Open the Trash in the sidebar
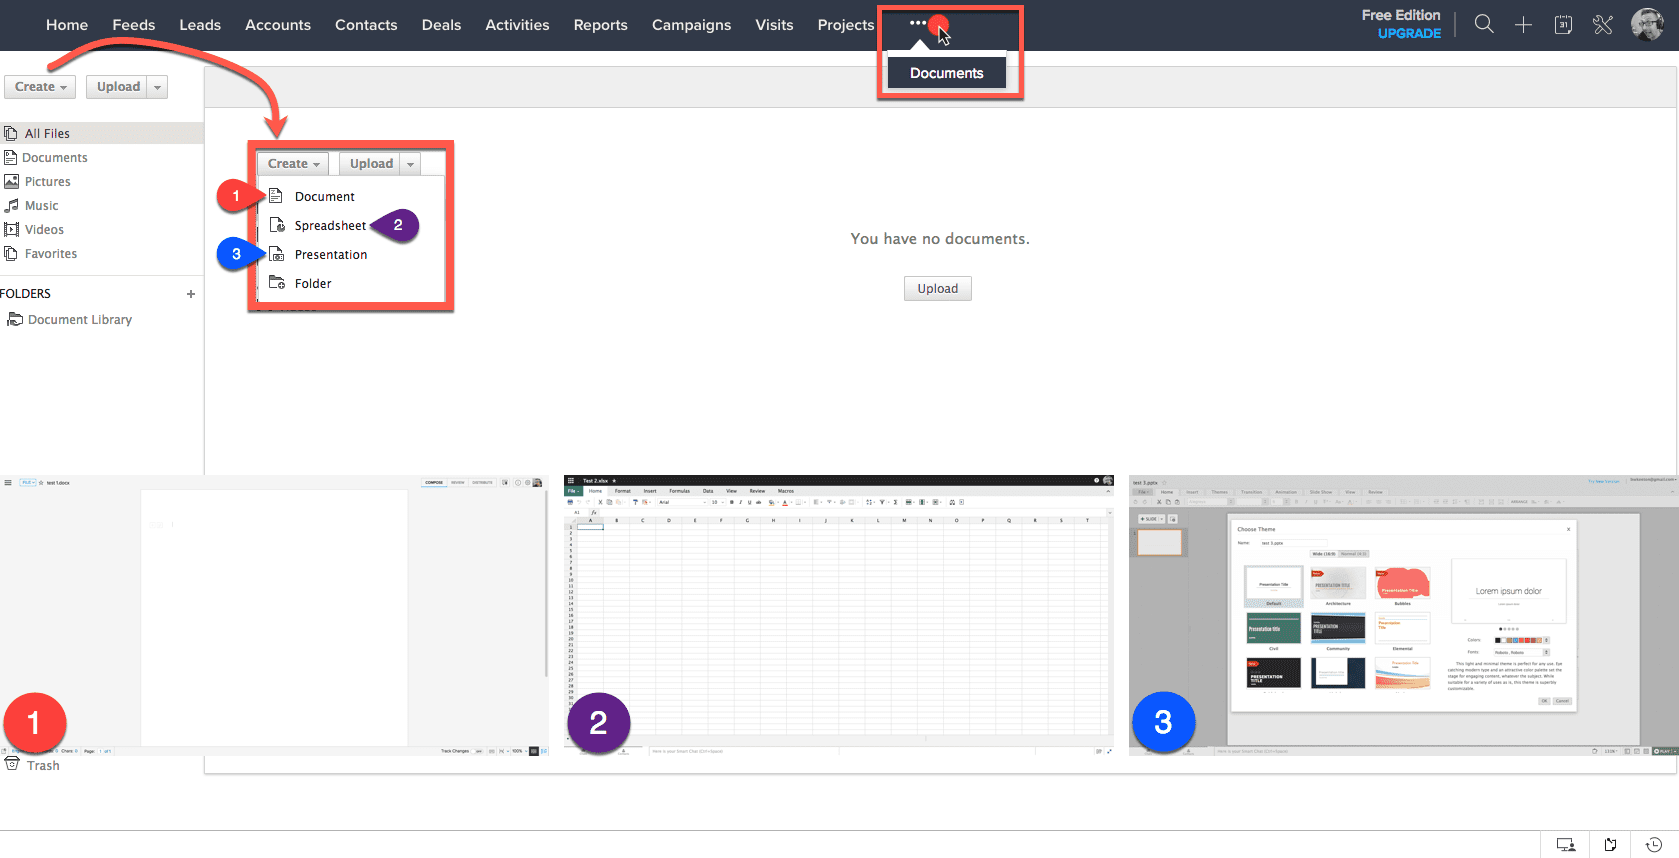 [42, 765]
